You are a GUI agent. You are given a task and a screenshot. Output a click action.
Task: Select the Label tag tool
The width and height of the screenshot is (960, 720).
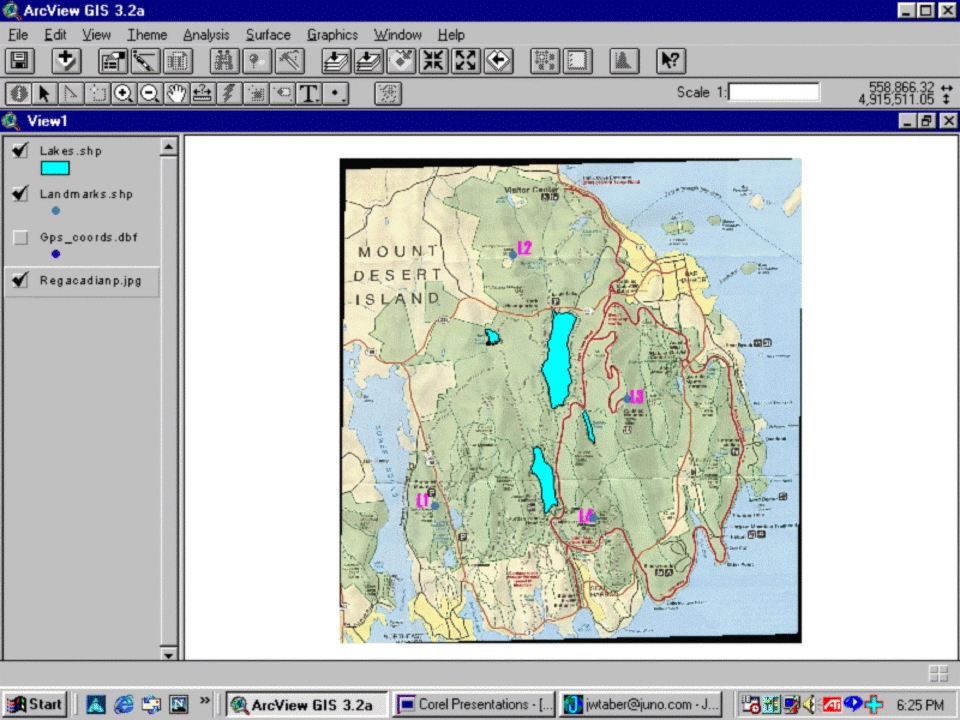click(282, 93)
